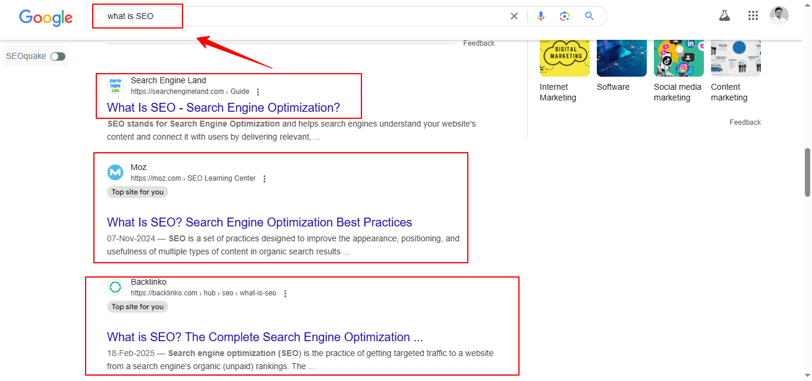Open 'What Is SEO - Search Engine Optimization?' link
Viewport: 812px width, 381px height.
point(223,108)
